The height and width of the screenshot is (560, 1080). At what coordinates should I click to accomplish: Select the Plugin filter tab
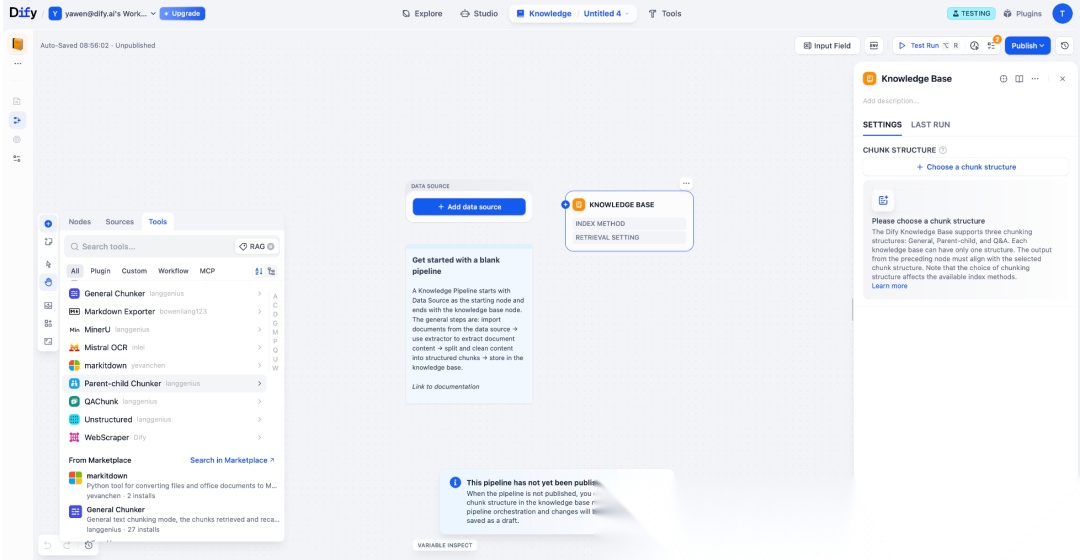click(x=101, y=271)
